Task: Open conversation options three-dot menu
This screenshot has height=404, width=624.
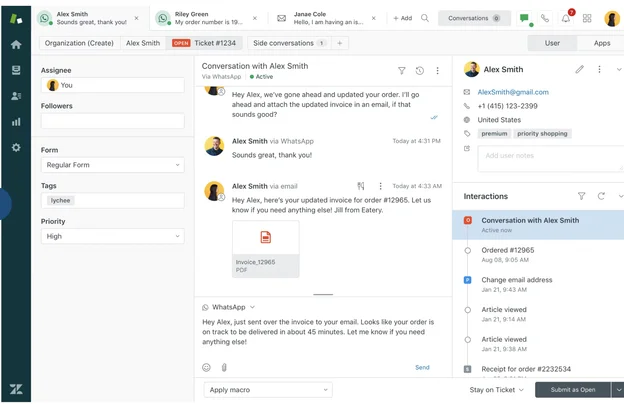Action: pos(437,70)
